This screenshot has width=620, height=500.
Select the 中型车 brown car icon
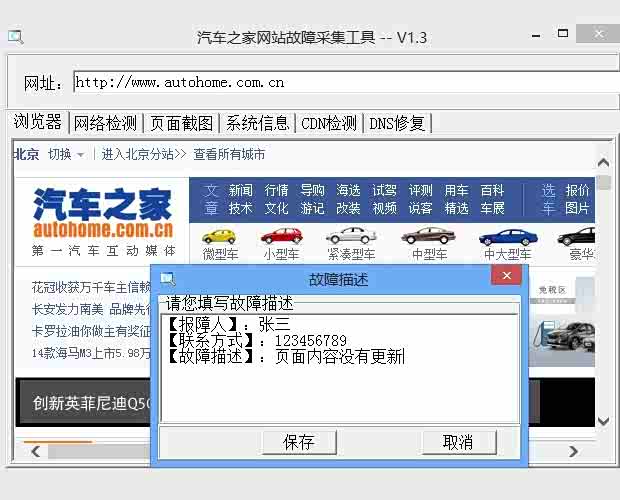point(429,236)
